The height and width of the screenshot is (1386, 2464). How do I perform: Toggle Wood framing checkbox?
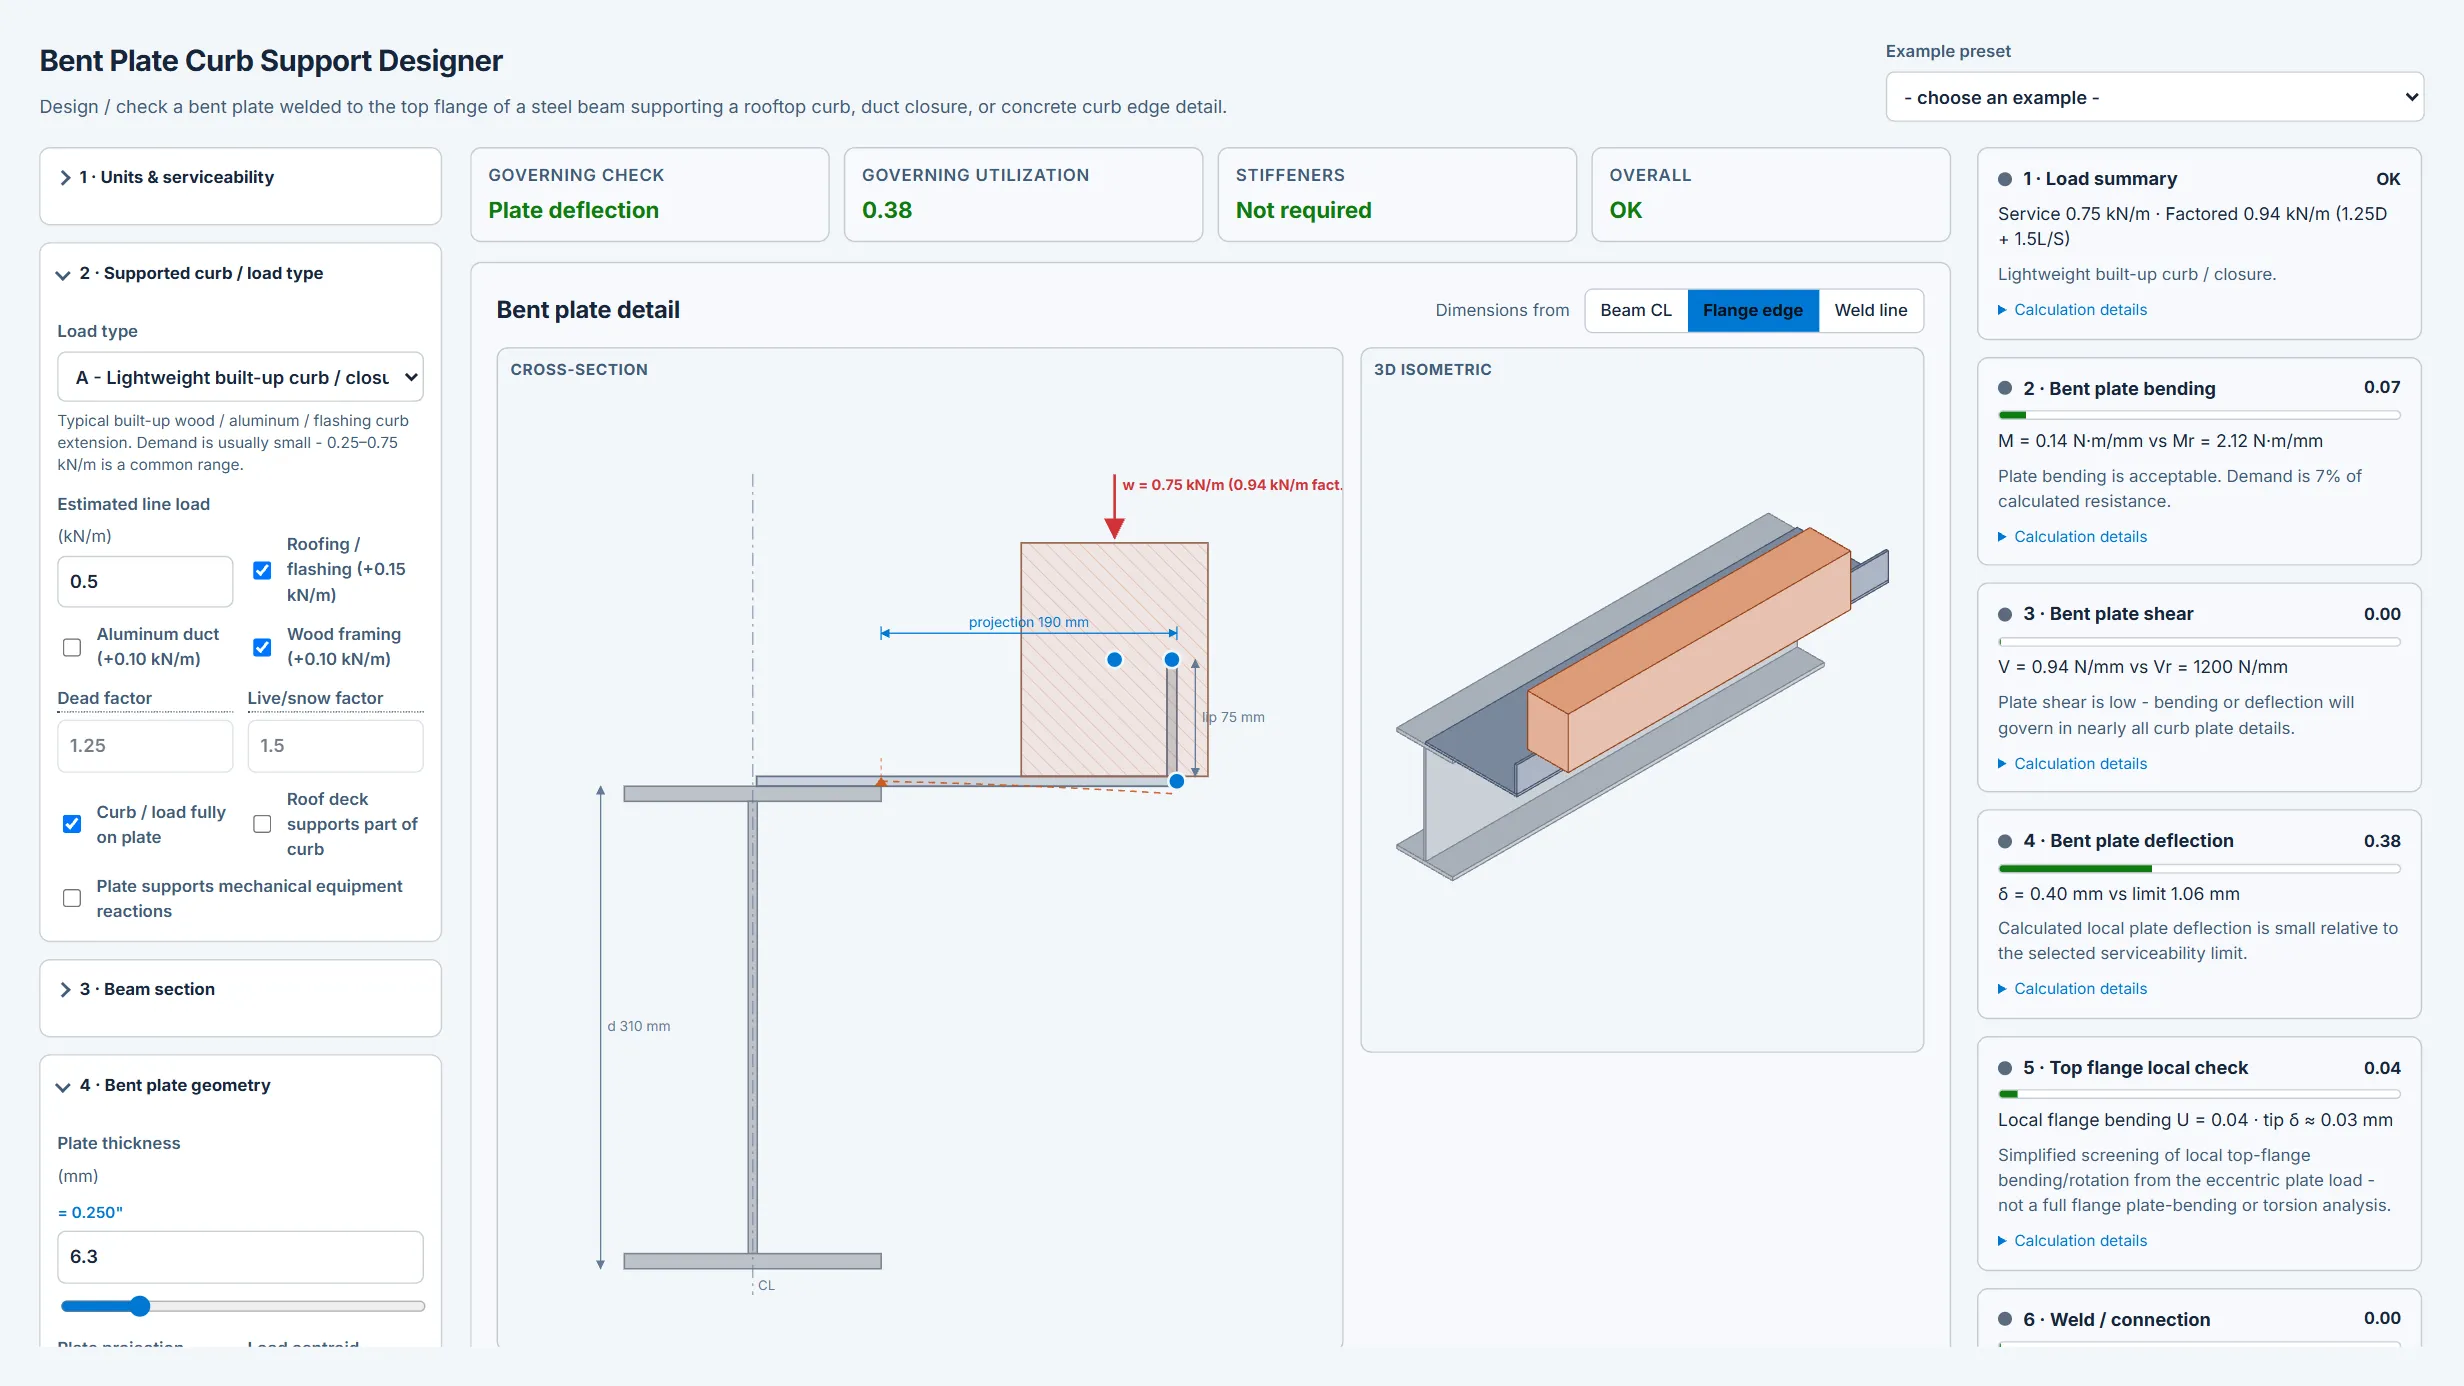click(262, 647)
